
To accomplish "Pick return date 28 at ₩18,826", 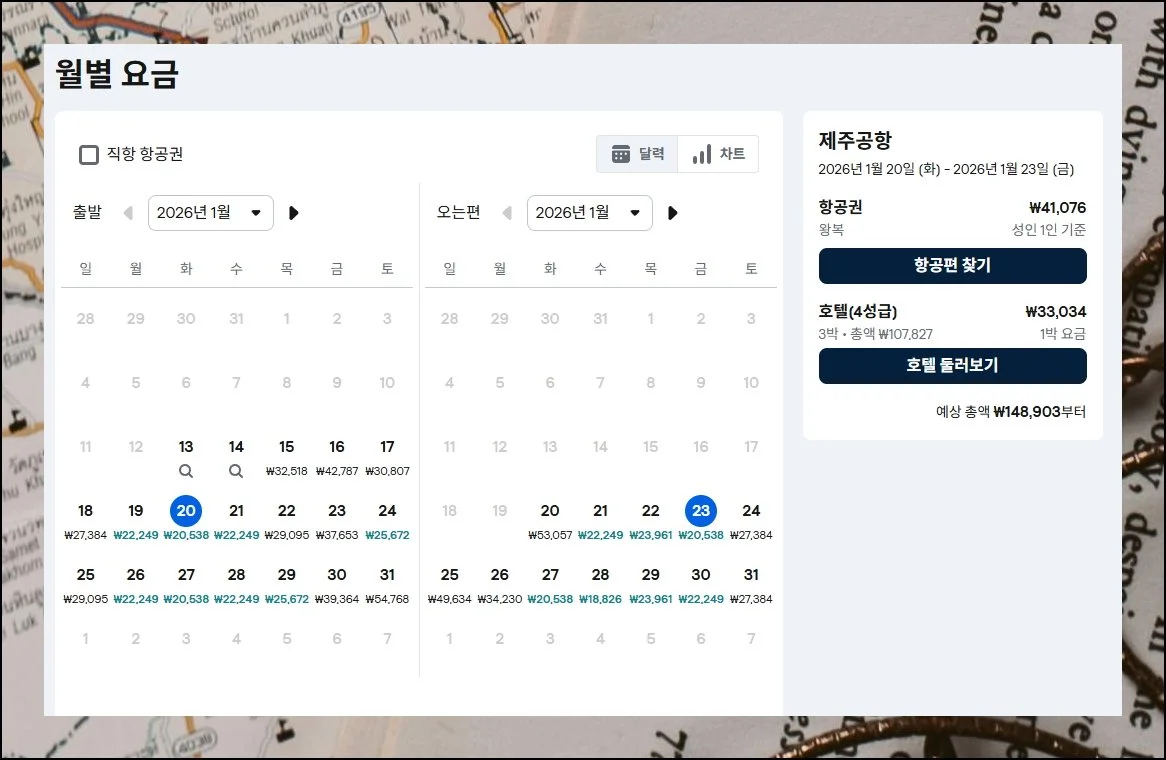I will point(600,583).
